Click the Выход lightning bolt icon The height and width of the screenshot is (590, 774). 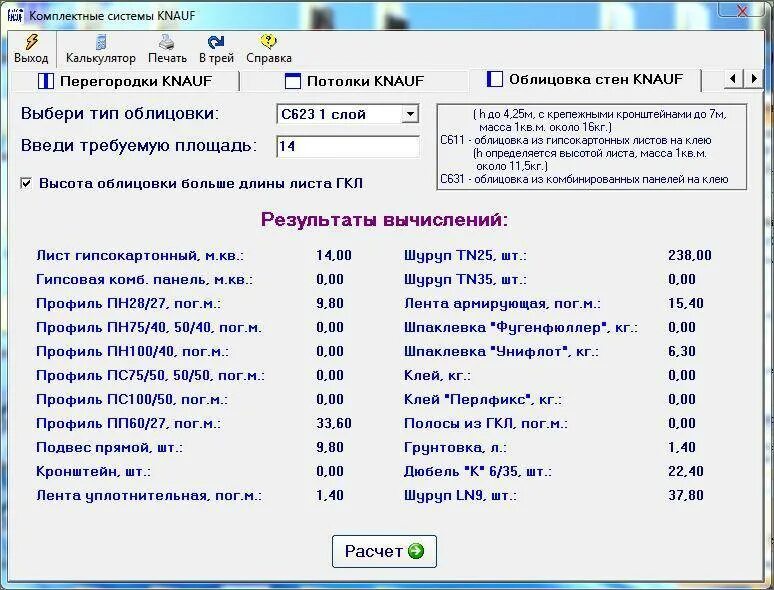click(x=32, y=42)
